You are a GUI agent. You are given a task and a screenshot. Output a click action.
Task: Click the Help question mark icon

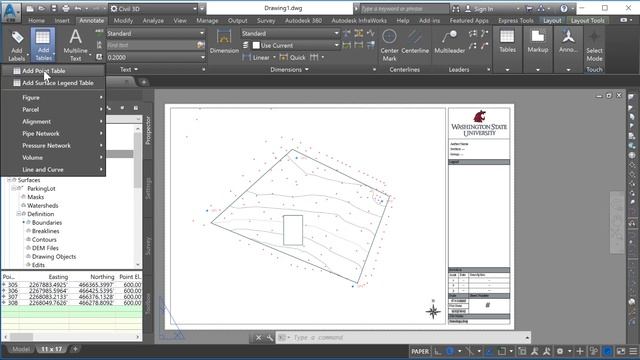(564, 8)
